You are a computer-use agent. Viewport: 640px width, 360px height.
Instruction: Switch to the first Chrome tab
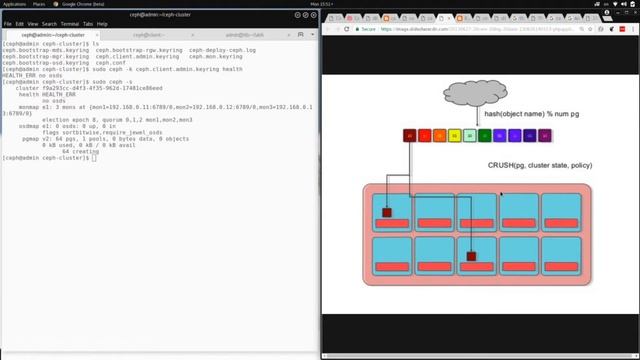pyautogui.click(x=335, y=18)
